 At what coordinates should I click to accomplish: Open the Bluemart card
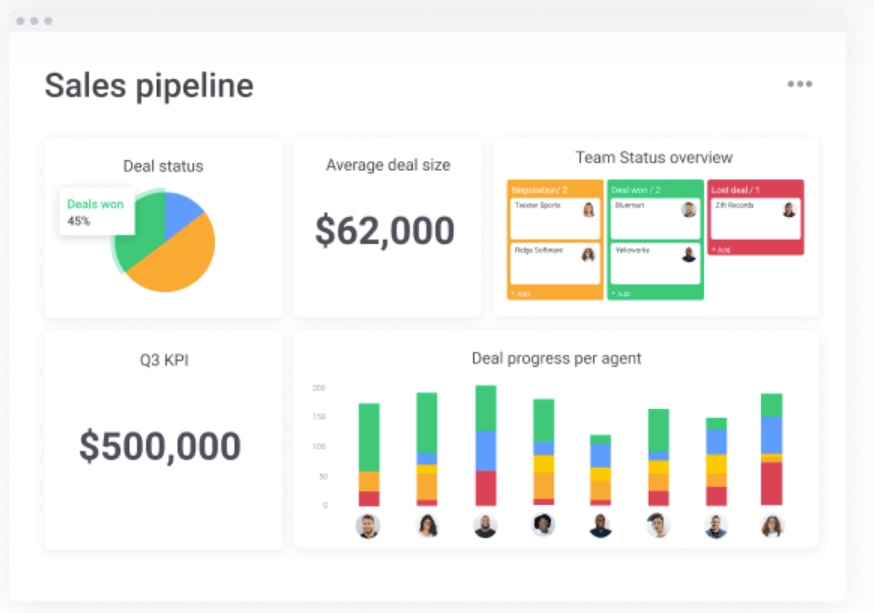(655, 218)
